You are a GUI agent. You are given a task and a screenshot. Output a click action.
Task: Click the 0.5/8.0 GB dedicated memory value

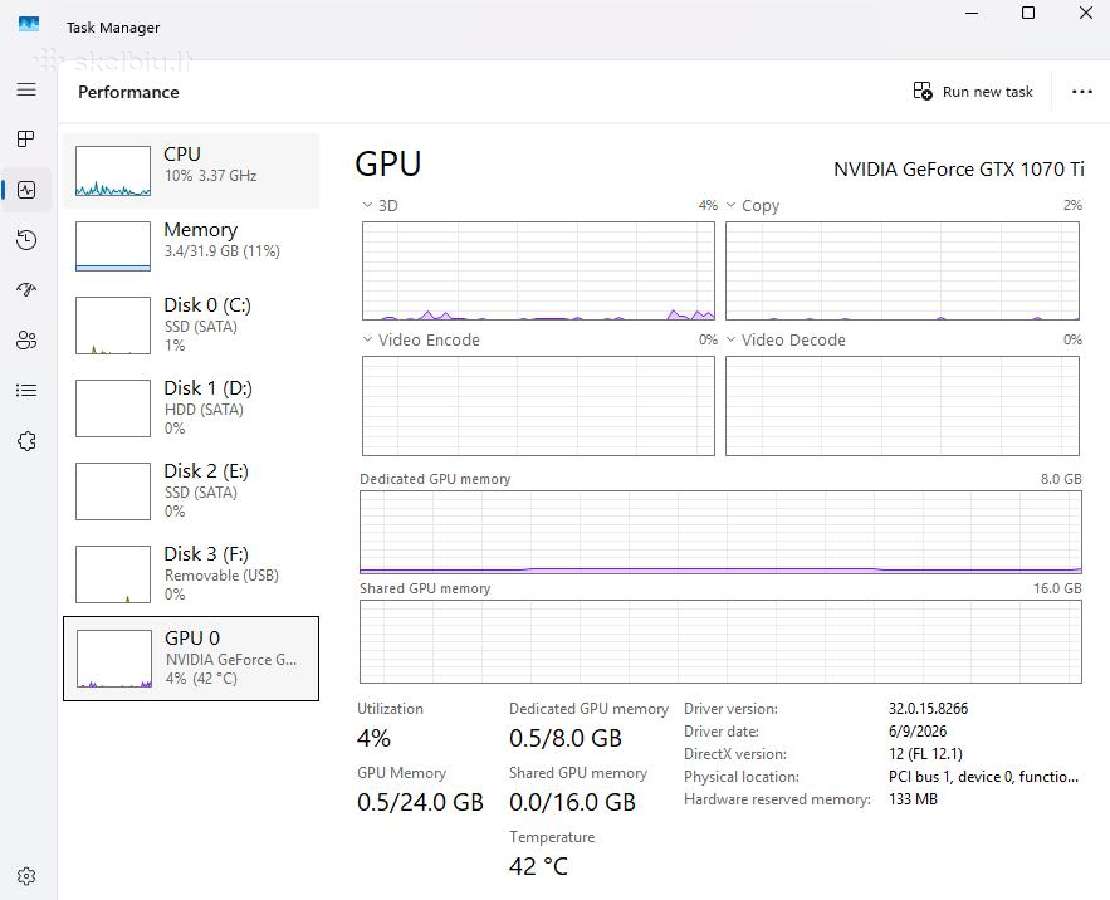[565, 739]
